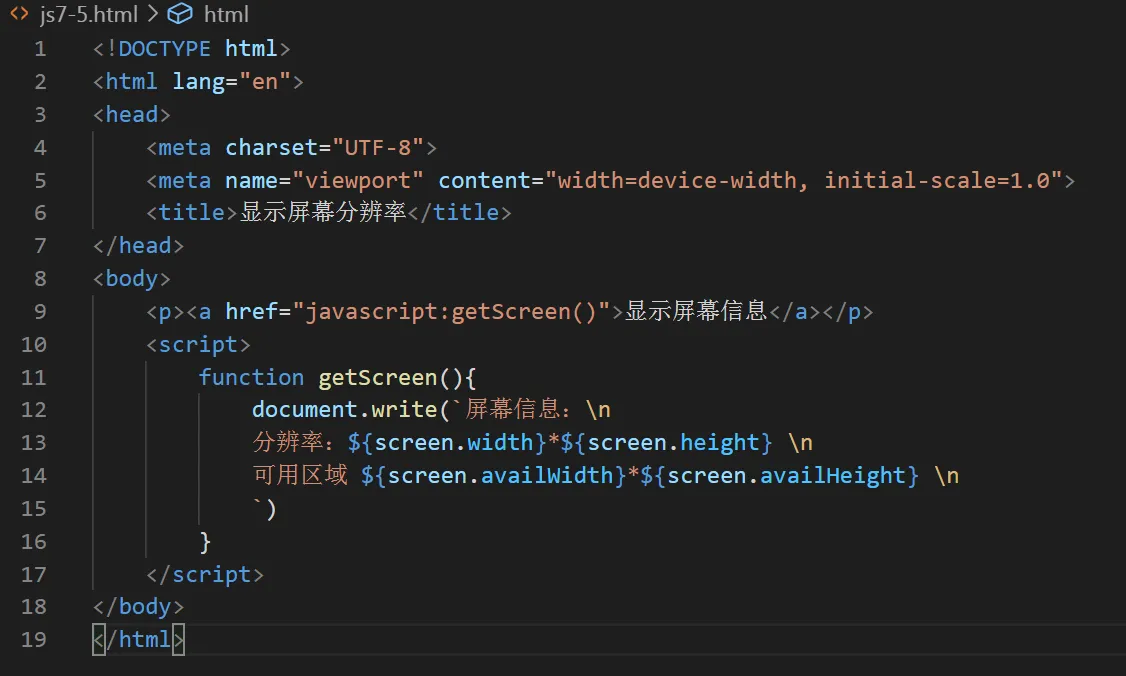Click the write method name
This screenshot has height=676, width=1126.
pyautogui.click(x=404, y=409)
